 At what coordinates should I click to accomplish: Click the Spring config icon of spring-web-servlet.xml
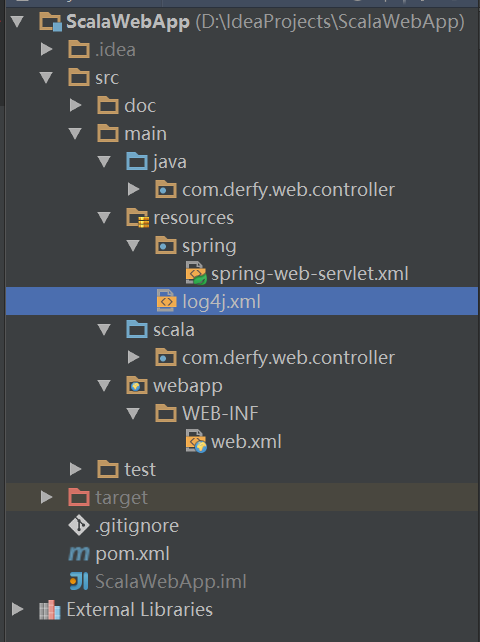click(196, 273)
